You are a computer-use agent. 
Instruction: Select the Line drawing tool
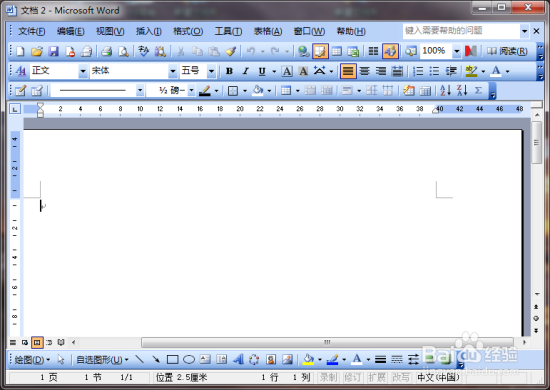[140, 359]
